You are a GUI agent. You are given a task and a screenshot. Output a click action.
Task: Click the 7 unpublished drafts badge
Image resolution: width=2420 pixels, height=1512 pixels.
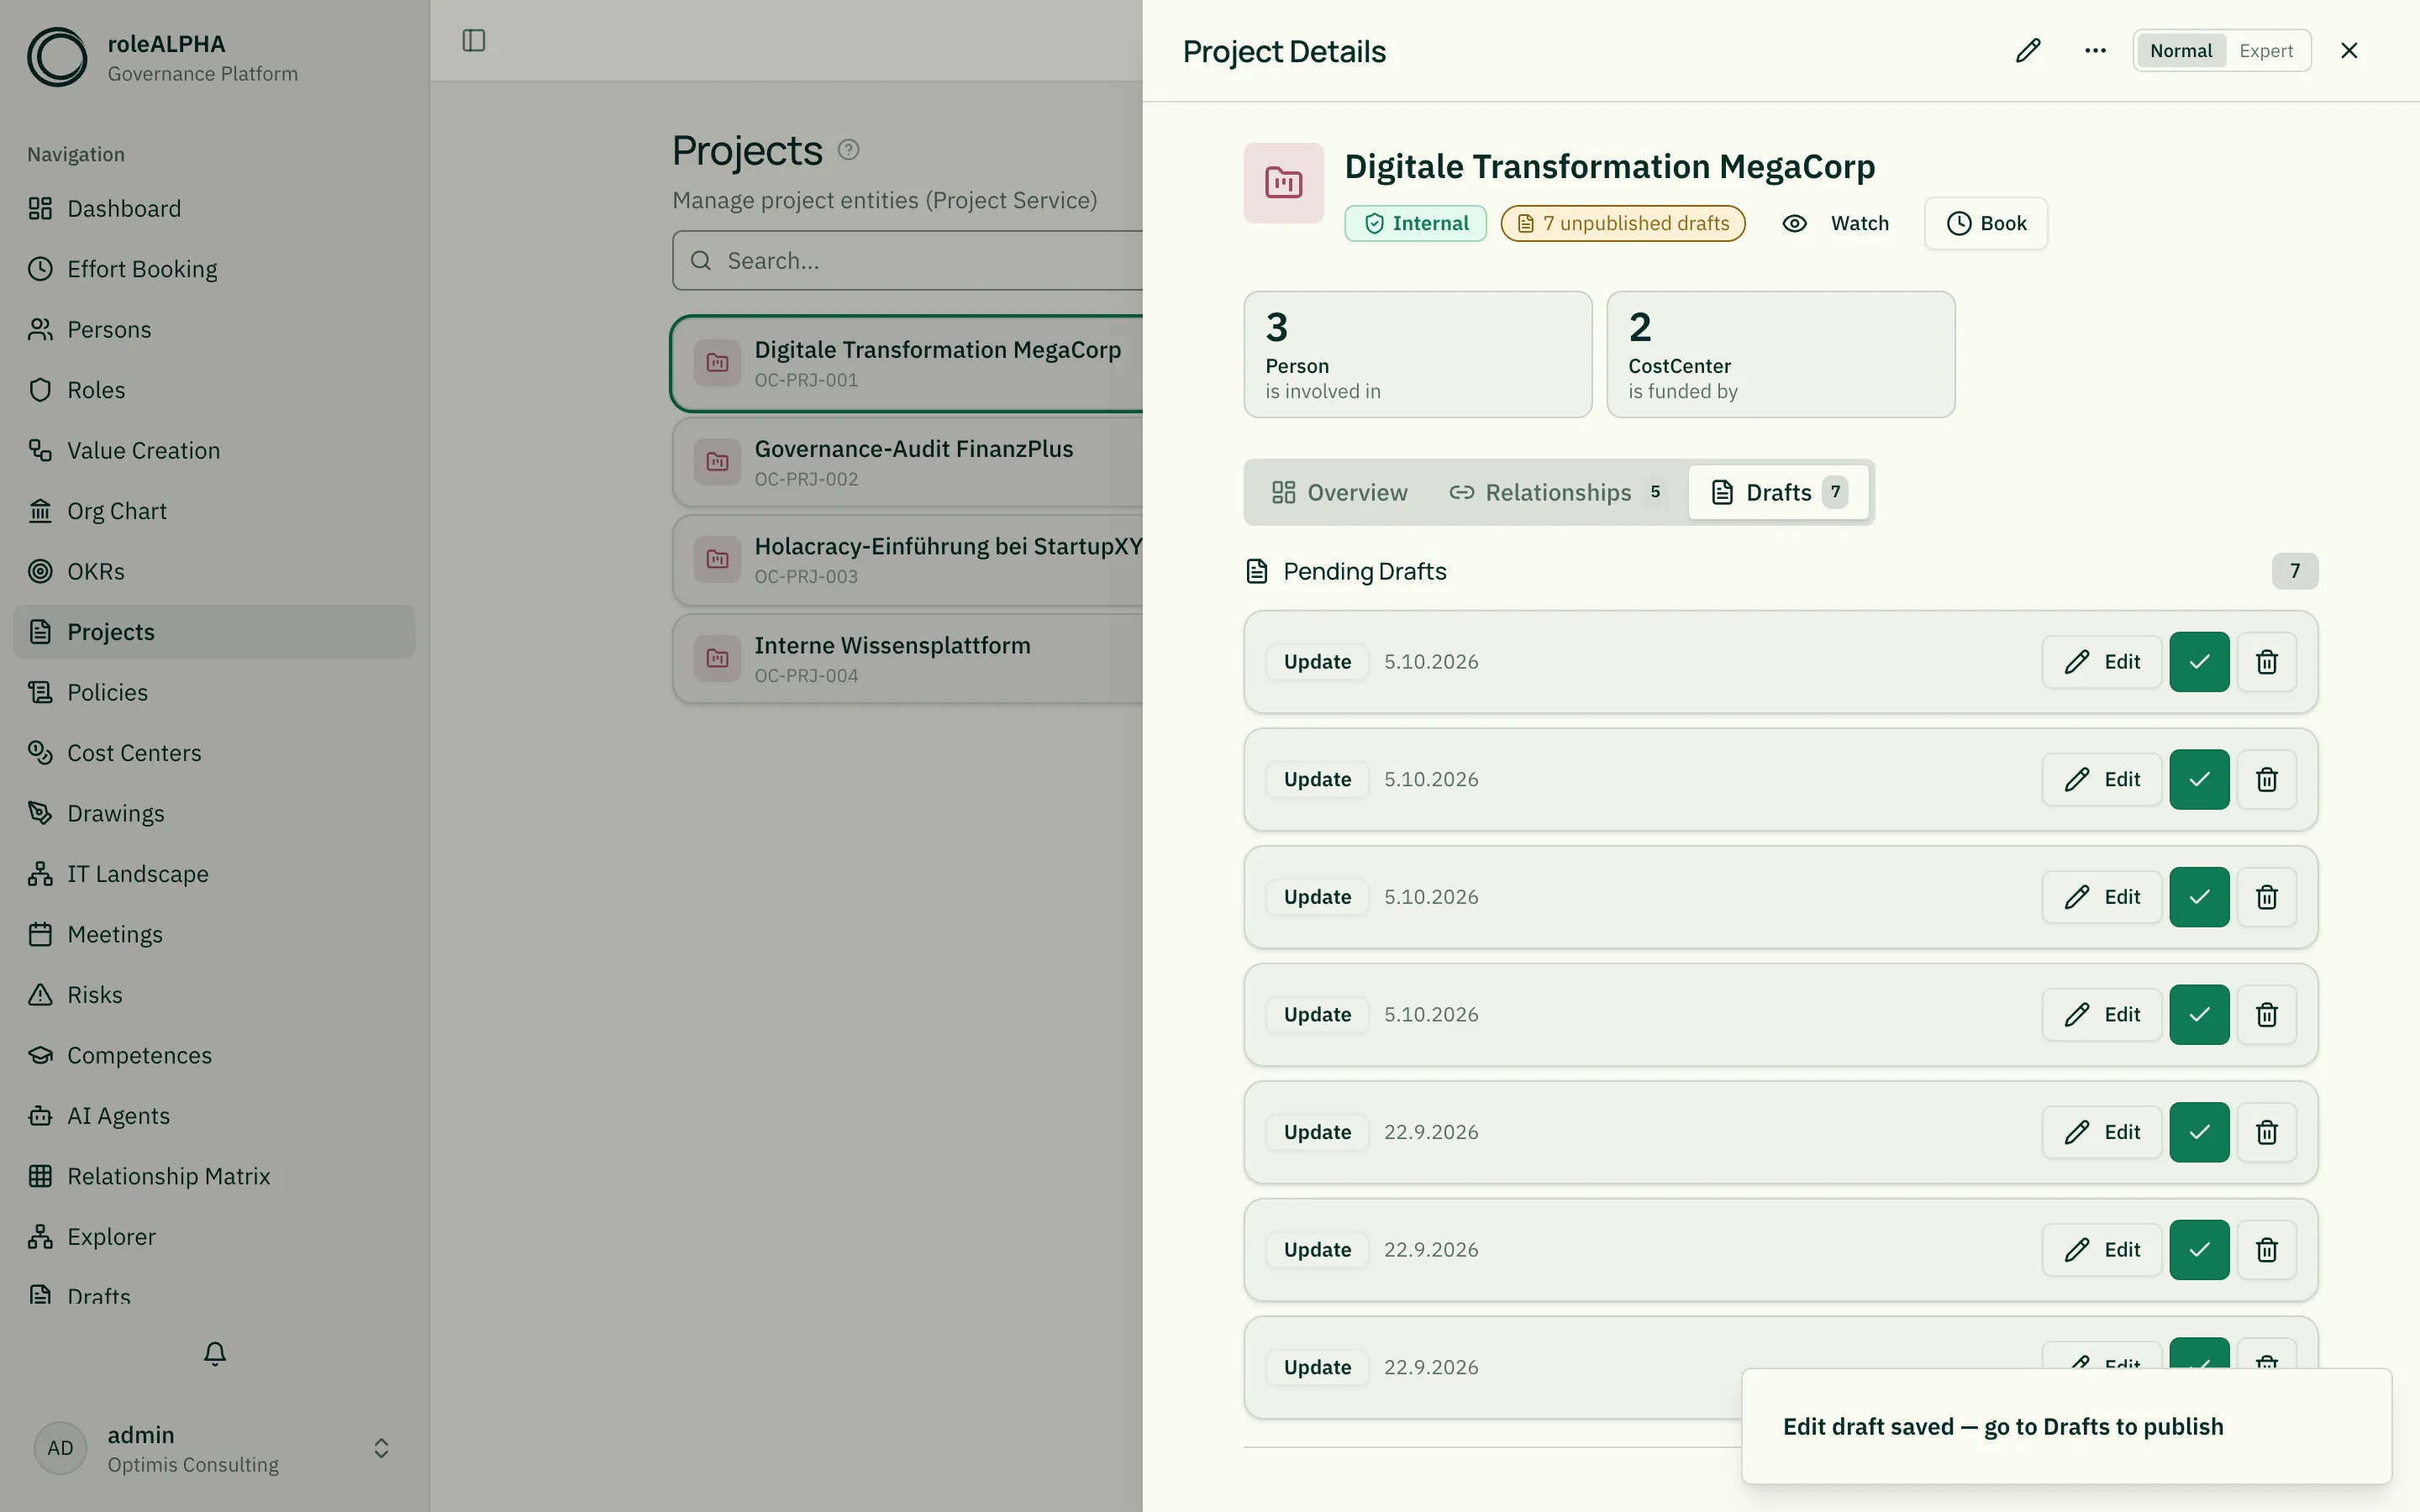click(x=1623, y=224)
